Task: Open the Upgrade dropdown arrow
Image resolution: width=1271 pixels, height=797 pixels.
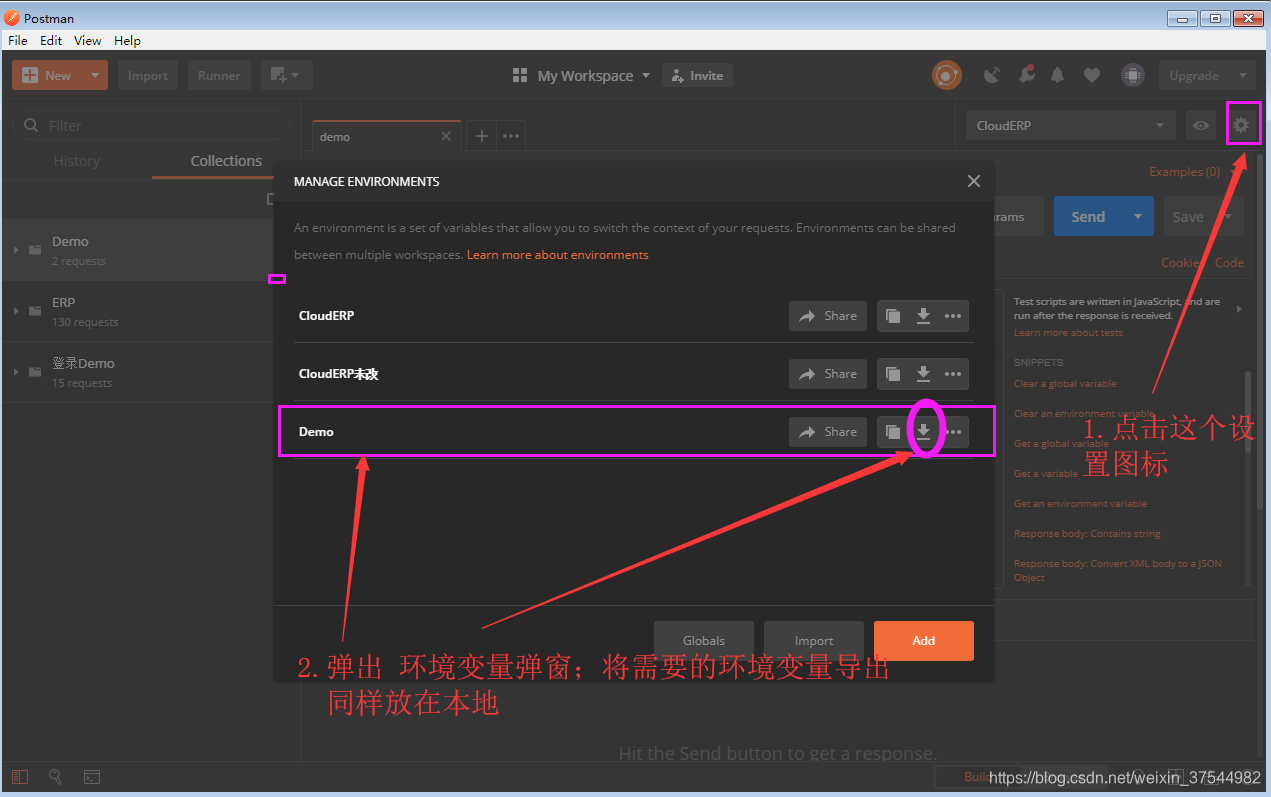Action: pos(1243,75)
